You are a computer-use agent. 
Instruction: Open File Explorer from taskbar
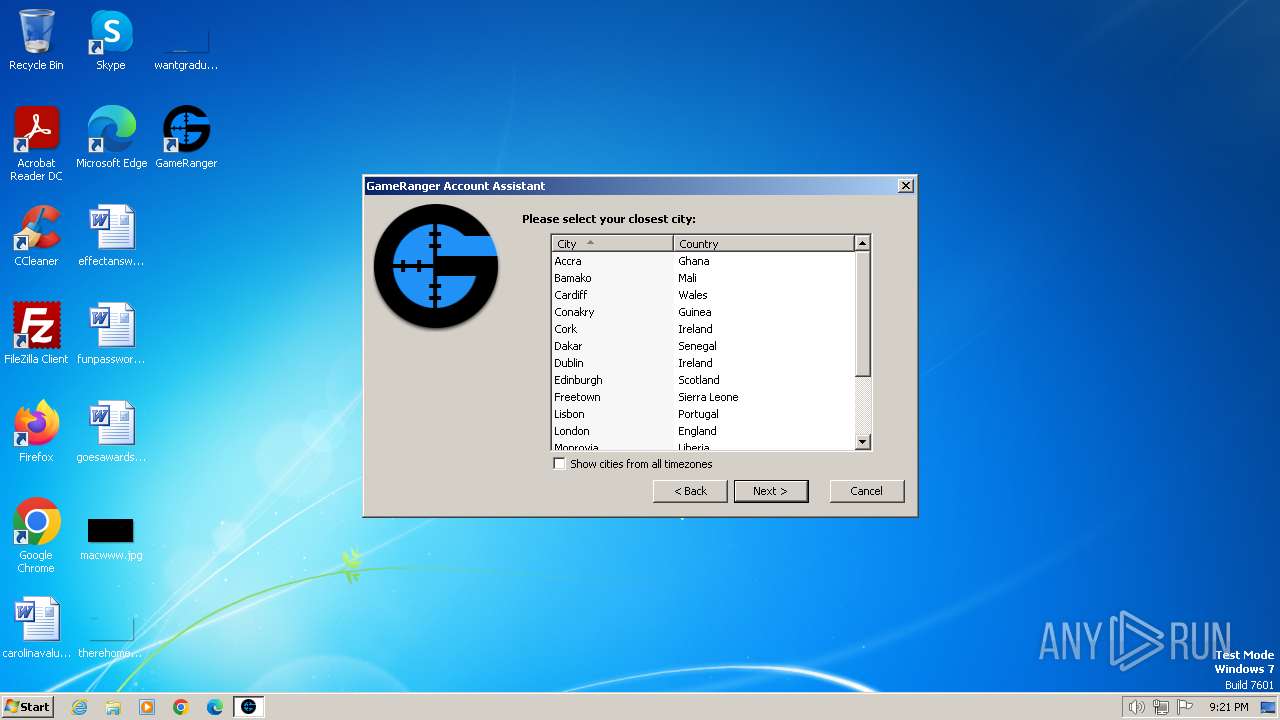pos(113,707)
